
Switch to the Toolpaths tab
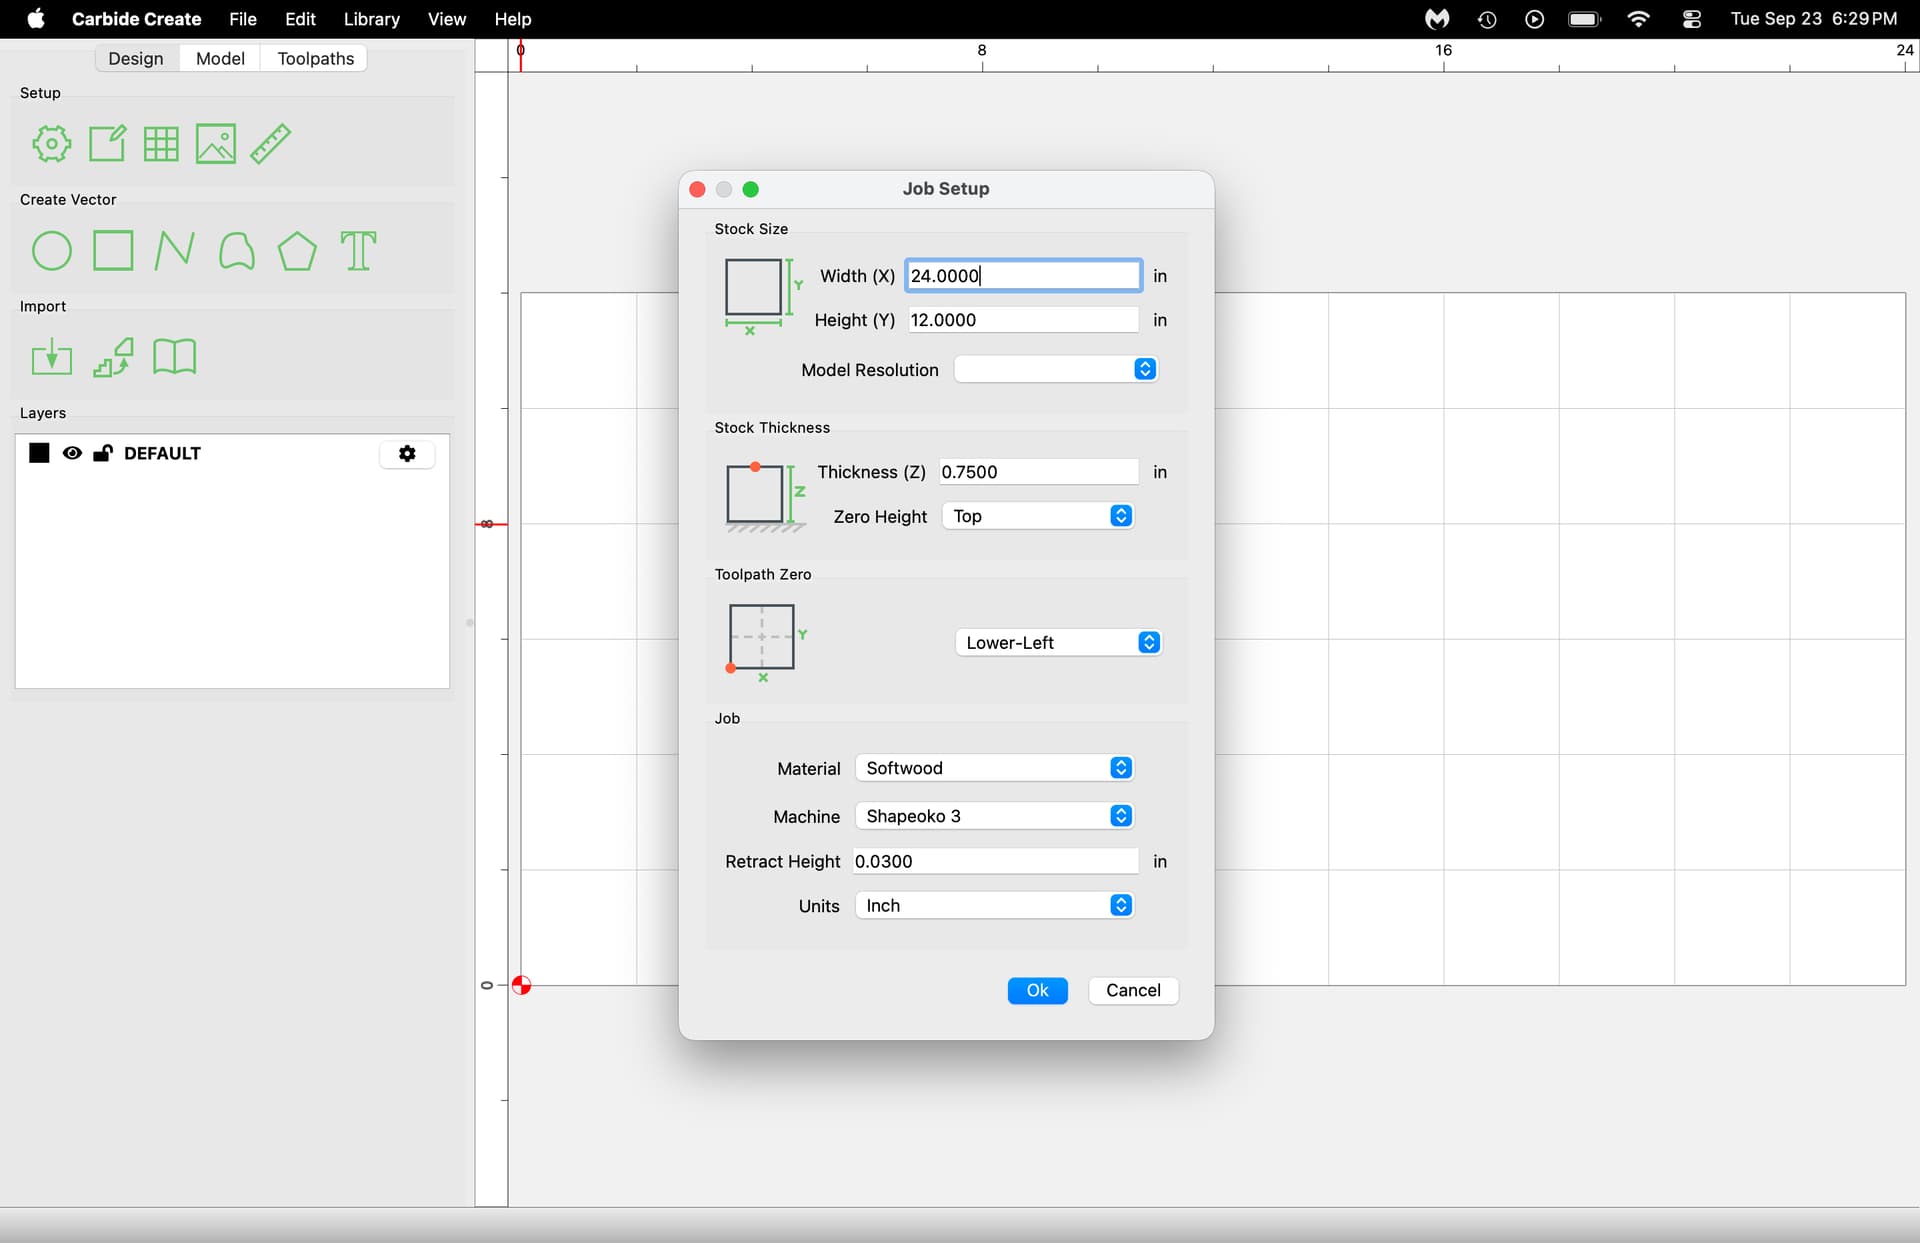click(x=315, y=58)
